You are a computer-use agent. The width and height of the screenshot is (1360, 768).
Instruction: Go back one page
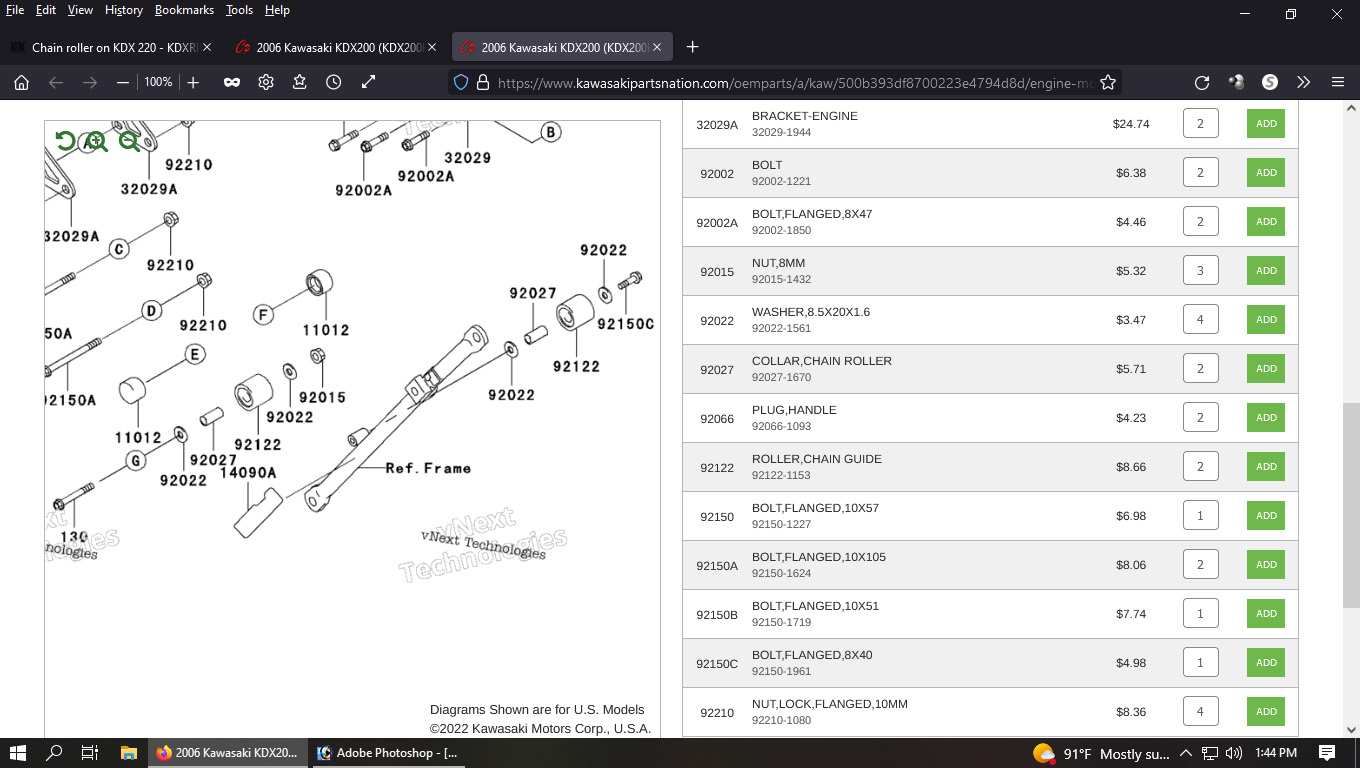[56, 83]
